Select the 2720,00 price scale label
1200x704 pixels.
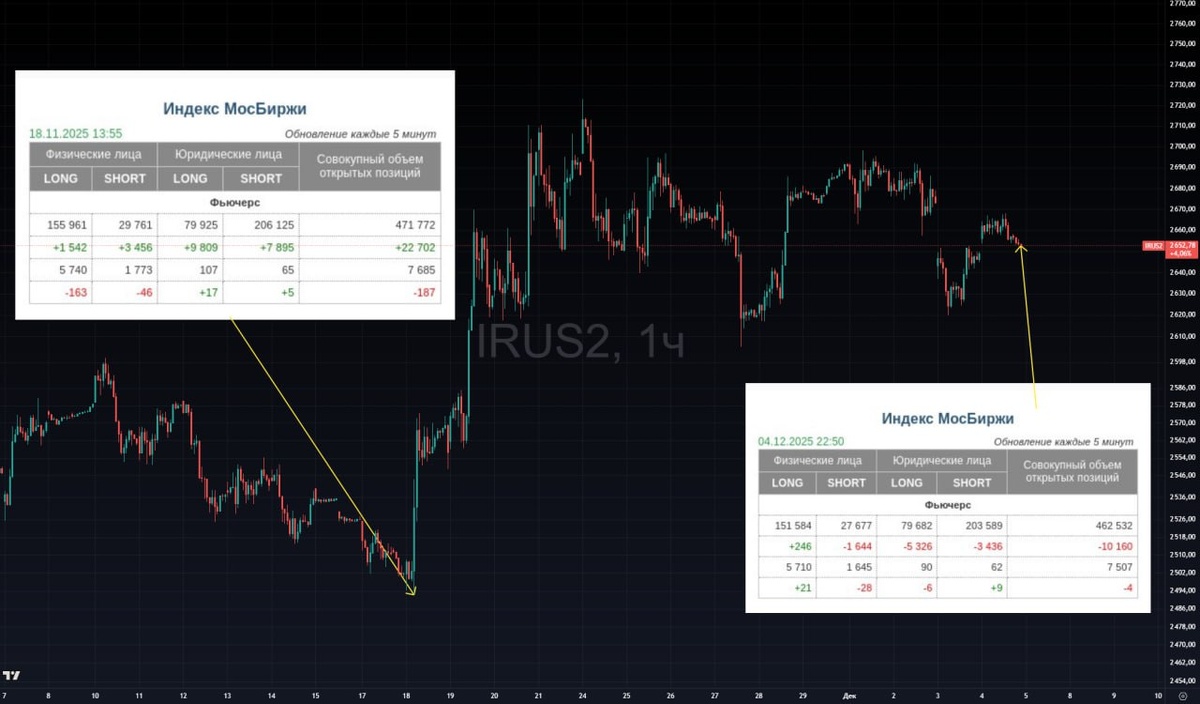pos(1181,105)
